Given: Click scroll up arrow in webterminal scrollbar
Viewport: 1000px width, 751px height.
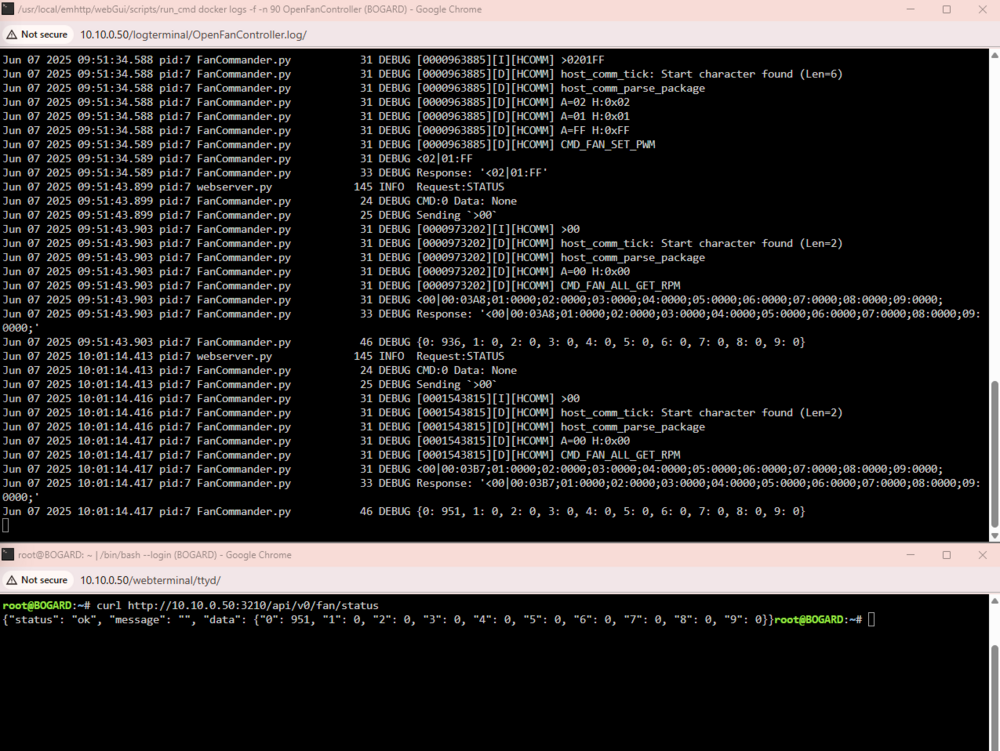Looking at the screenshot, I should (x=994, y=601).
